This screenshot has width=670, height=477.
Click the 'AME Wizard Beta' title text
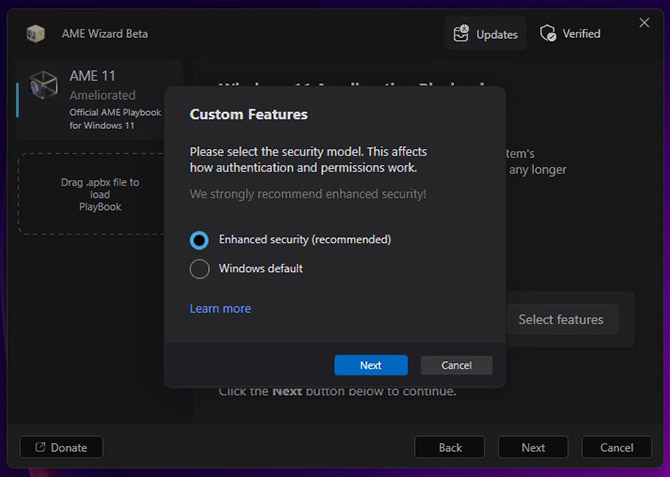coord(105,33)
